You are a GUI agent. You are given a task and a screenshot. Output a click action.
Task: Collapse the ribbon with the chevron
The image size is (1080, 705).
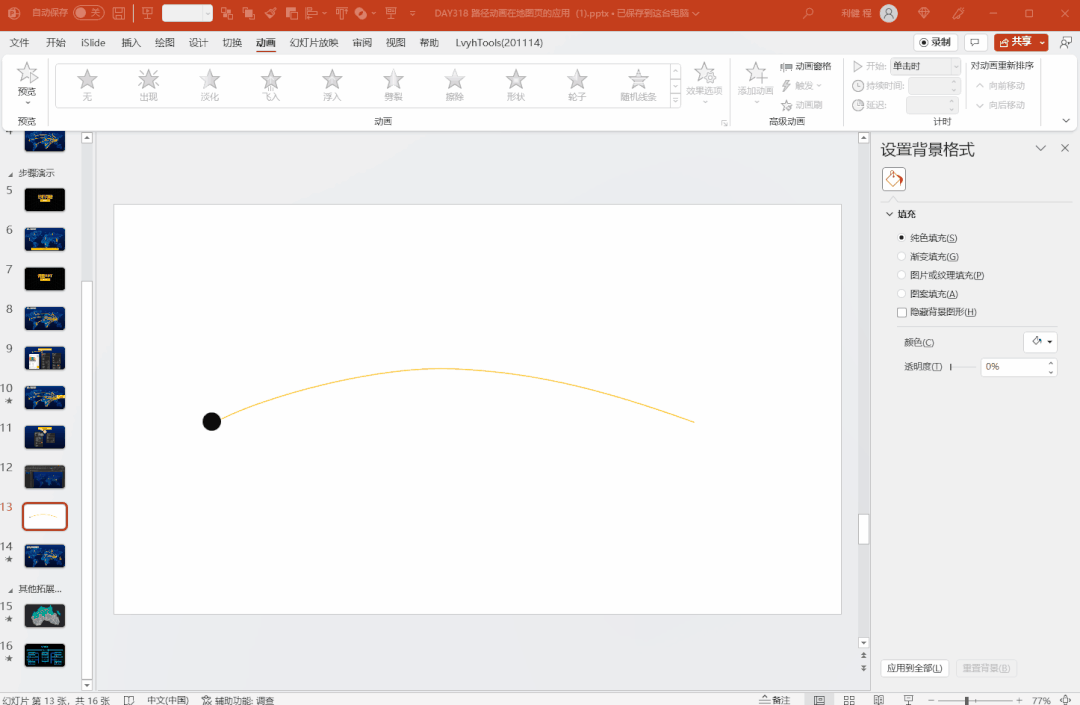(x=1066, y=120)
